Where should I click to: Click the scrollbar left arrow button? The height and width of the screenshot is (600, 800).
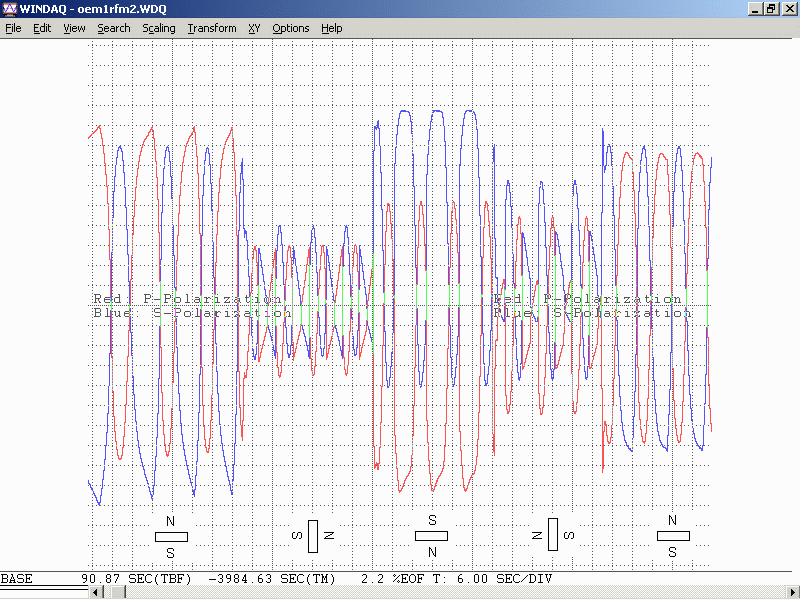[96, 593]
